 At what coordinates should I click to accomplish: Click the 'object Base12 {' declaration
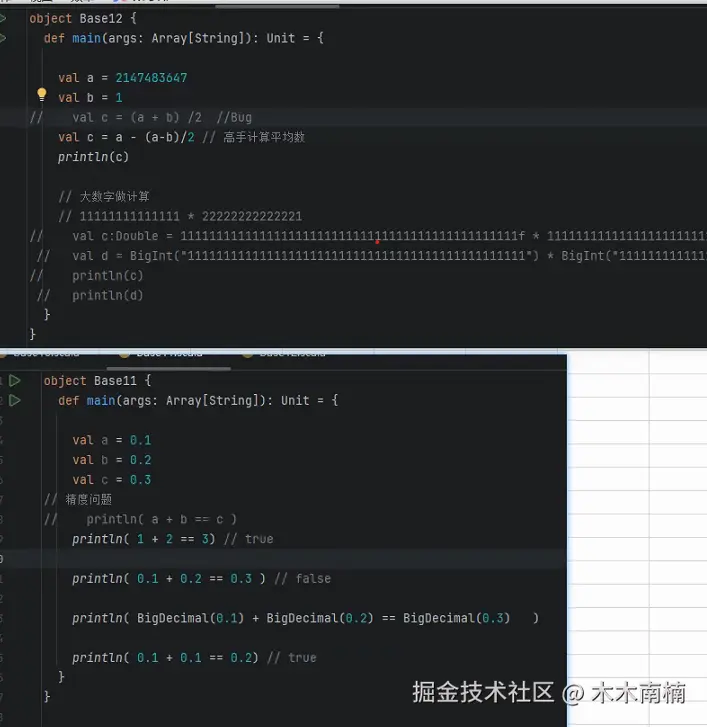click(83, 18)
